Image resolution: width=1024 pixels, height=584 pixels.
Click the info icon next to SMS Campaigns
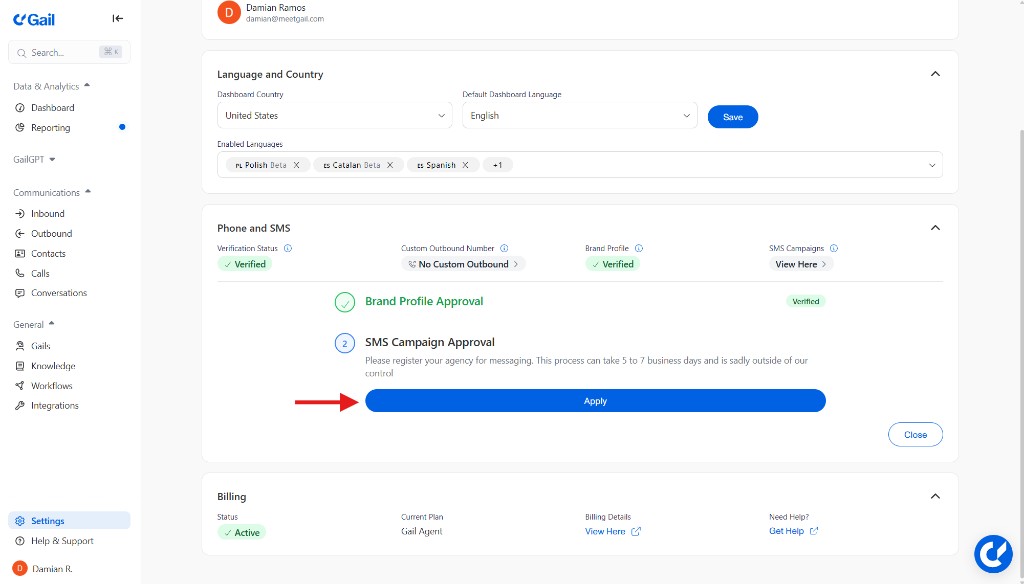[x=834, y=248]
